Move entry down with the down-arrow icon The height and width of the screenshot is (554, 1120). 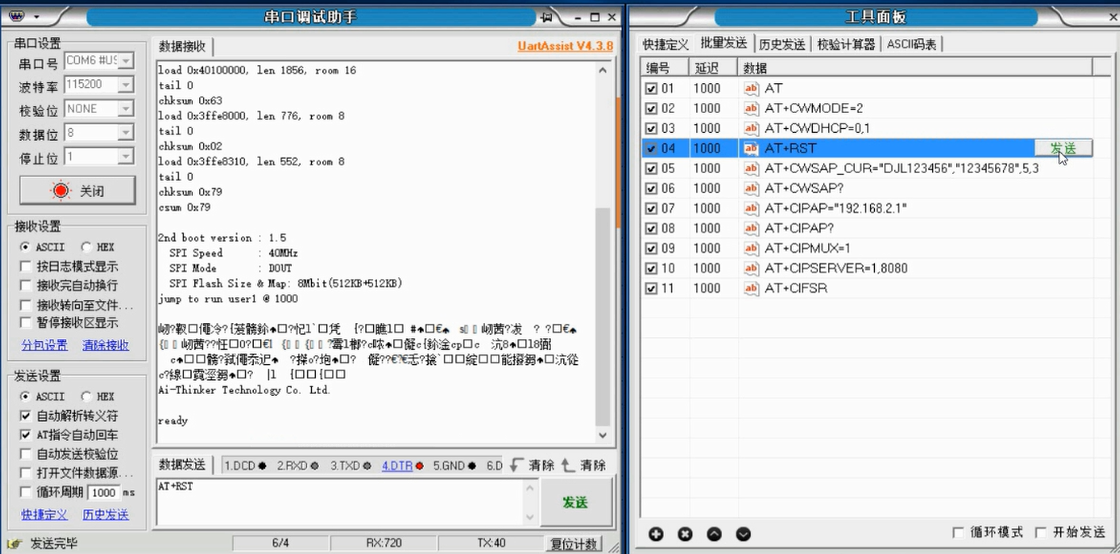tap(744, 534)
